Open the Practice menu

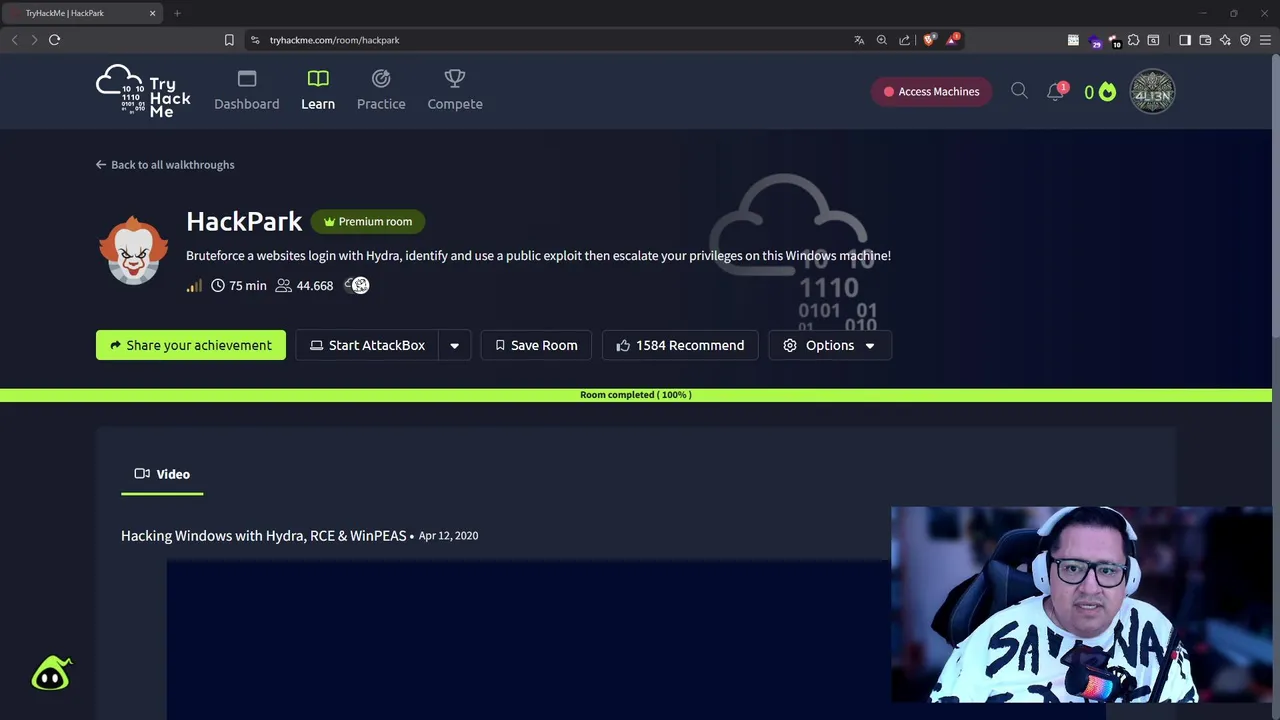pyautogui.click(x=381, y=91)
